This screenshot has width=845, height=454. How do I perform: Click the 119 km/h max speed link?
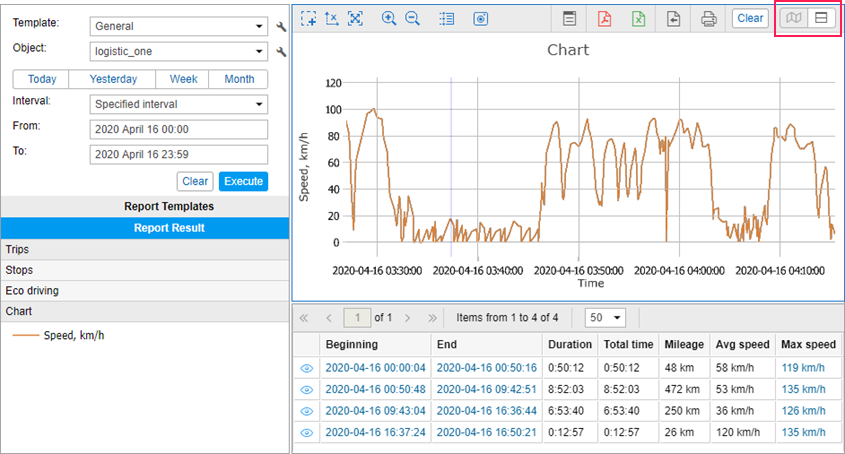[x=803, y=368]
